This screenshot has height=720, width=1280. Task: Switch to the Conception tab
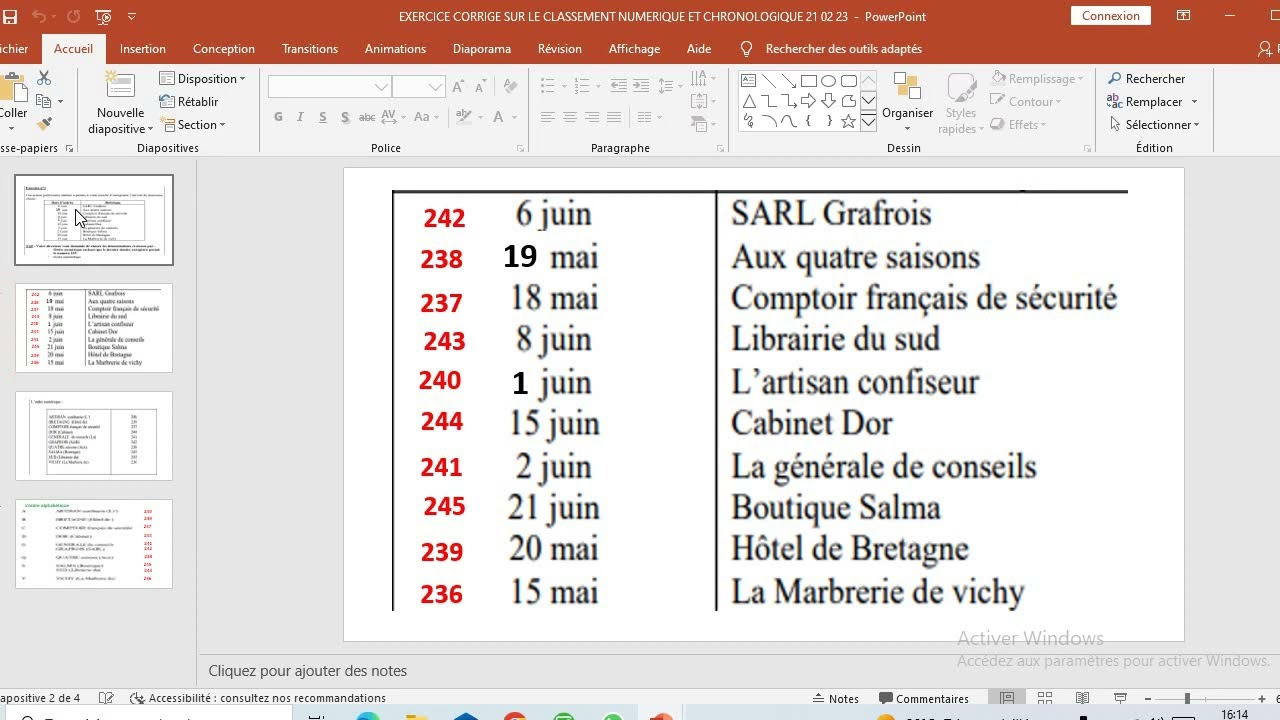tap(224, 48)
